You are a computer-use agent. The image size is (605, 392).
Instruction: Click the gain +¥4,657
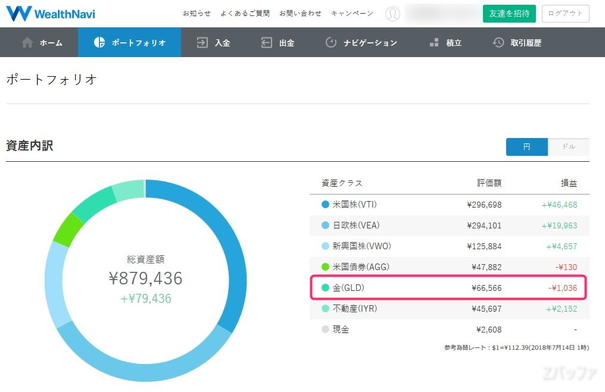pyautogui.click(x=562, y=247)
